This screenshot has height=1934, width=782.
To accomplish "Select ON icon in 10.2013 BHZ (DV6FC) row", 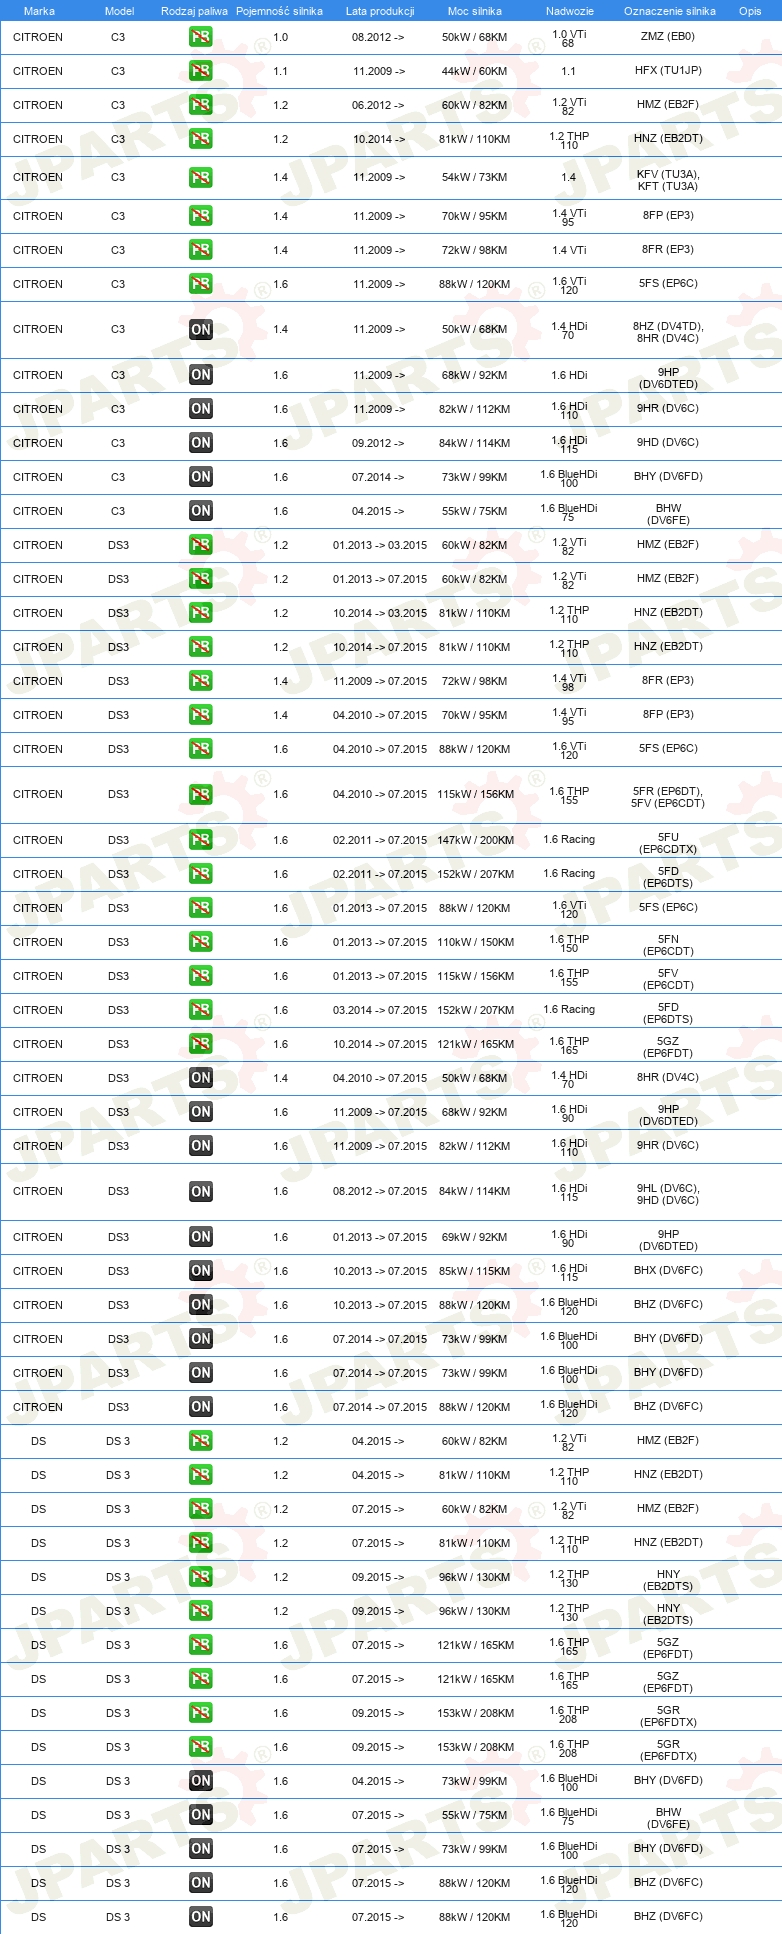I will 201,1305.
